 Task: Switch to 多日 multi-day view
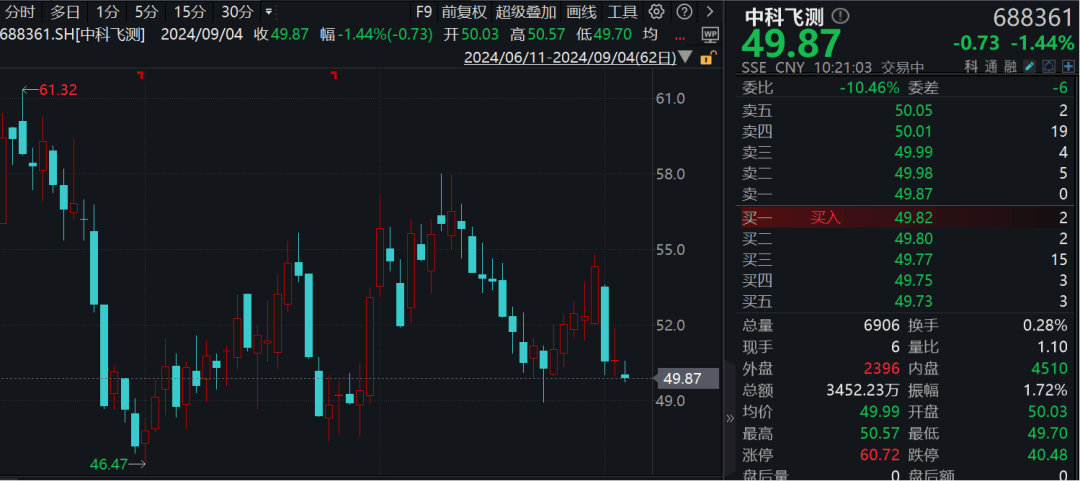coord(65,11)
